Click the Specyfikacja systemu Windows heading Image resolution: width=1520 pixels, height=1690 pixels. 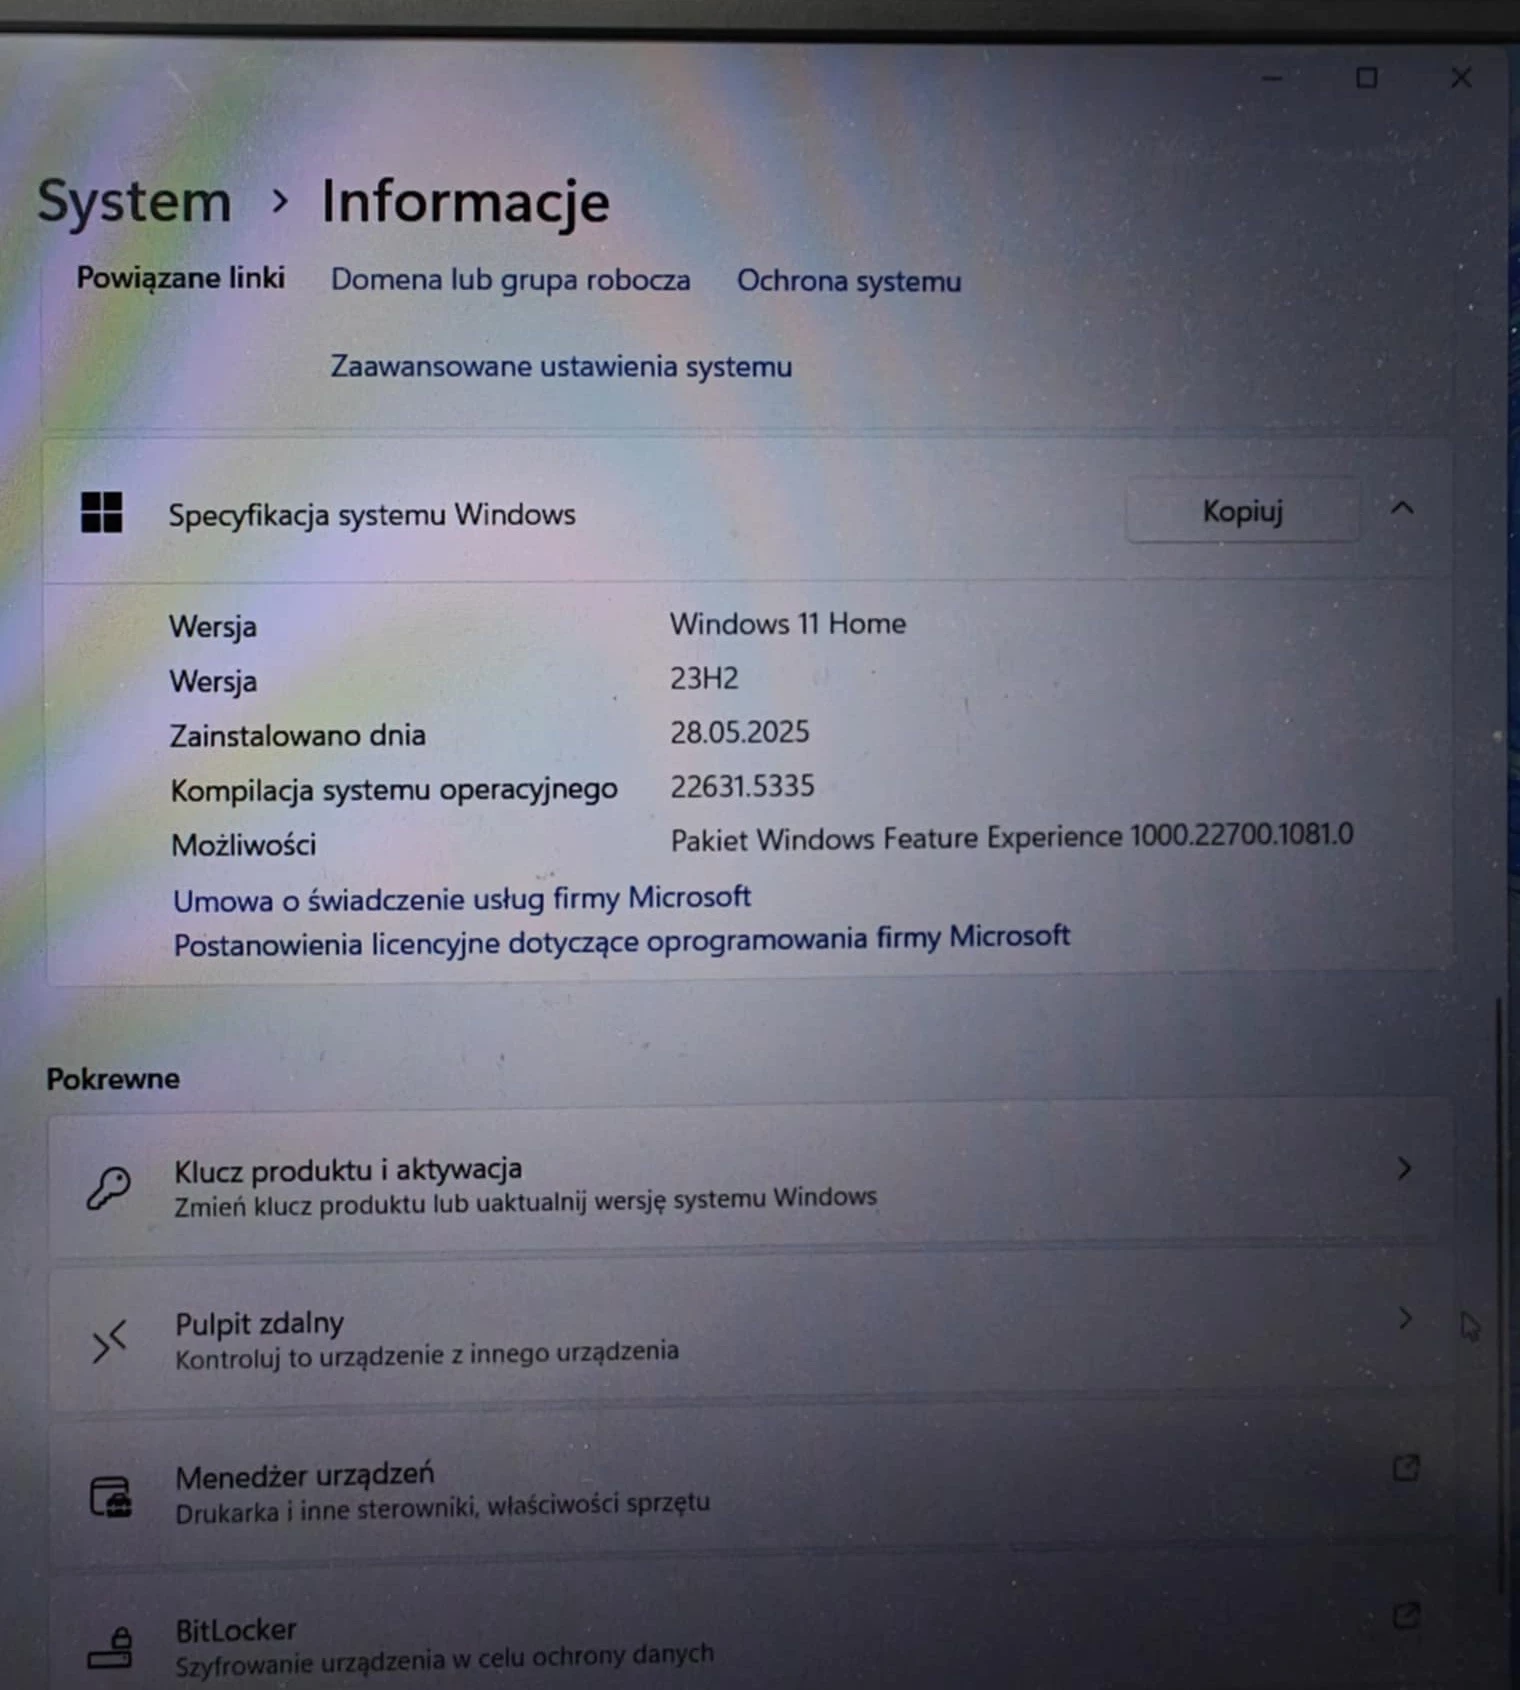372,515
